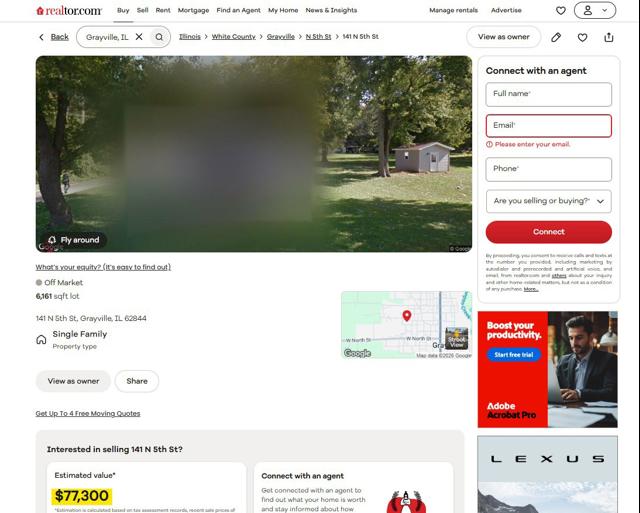
Task: Follow the Illinois breadcrumb link
Action: [x=190, y=37]
